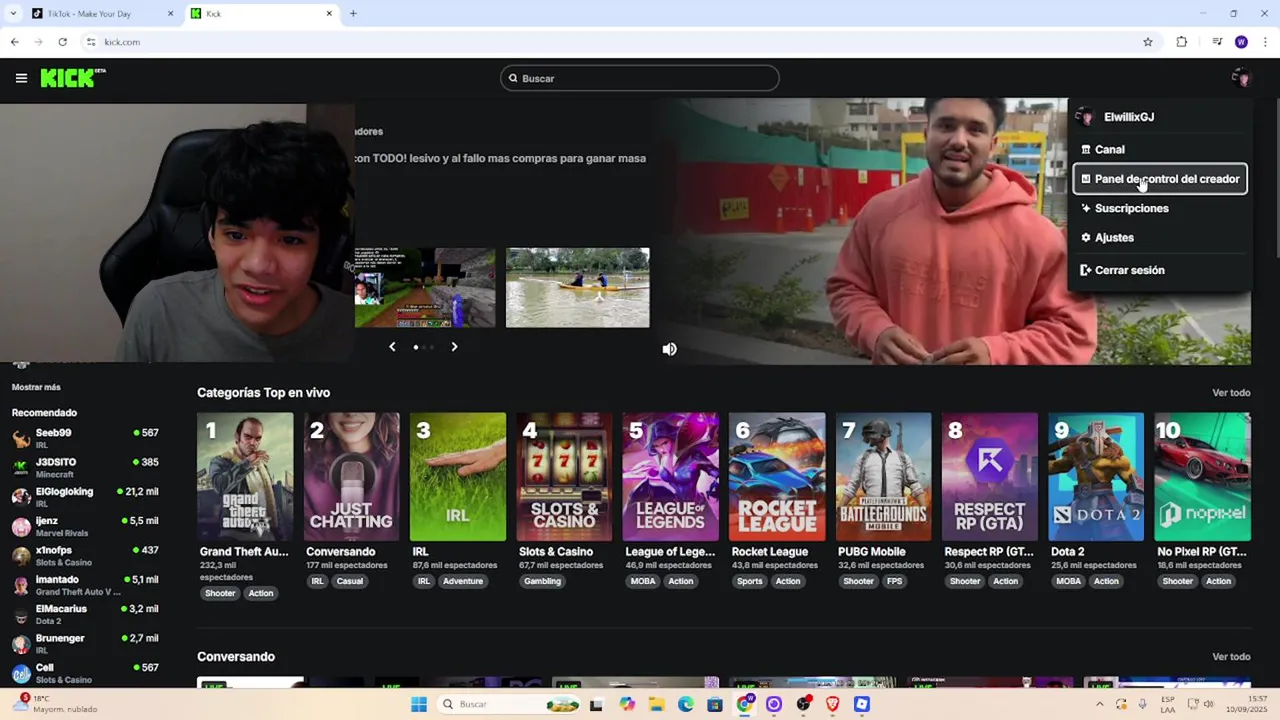The width and height of the screenshot is (1280, 720).
Task: Show hidden tray icons chevron
Action: (1100, 704)
